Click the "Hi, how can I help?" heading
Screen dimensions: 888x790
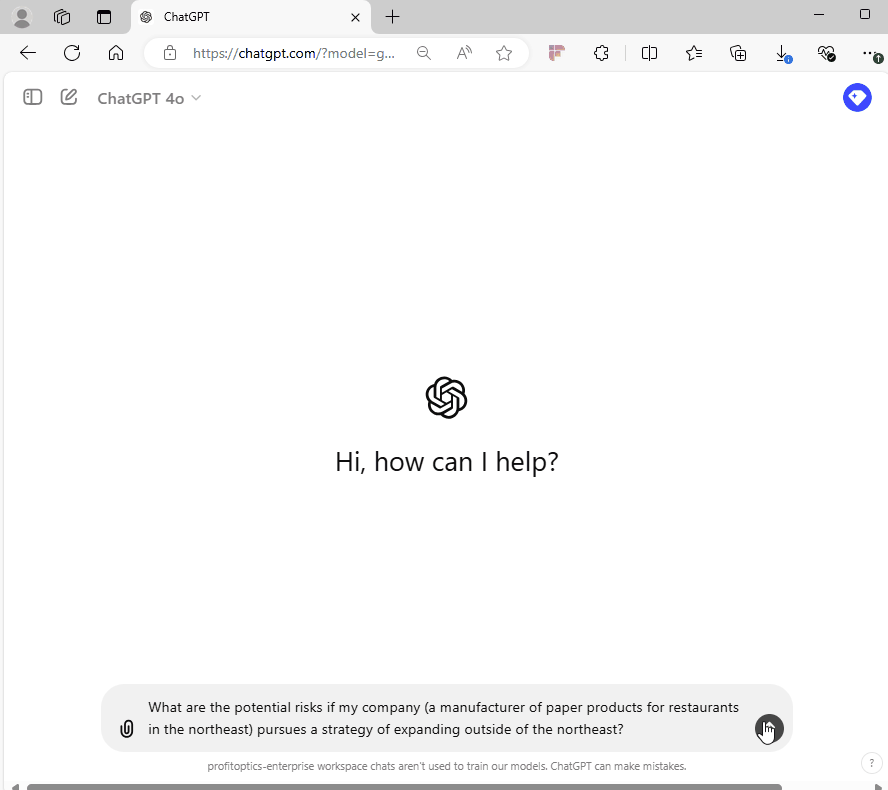(447, 462)
